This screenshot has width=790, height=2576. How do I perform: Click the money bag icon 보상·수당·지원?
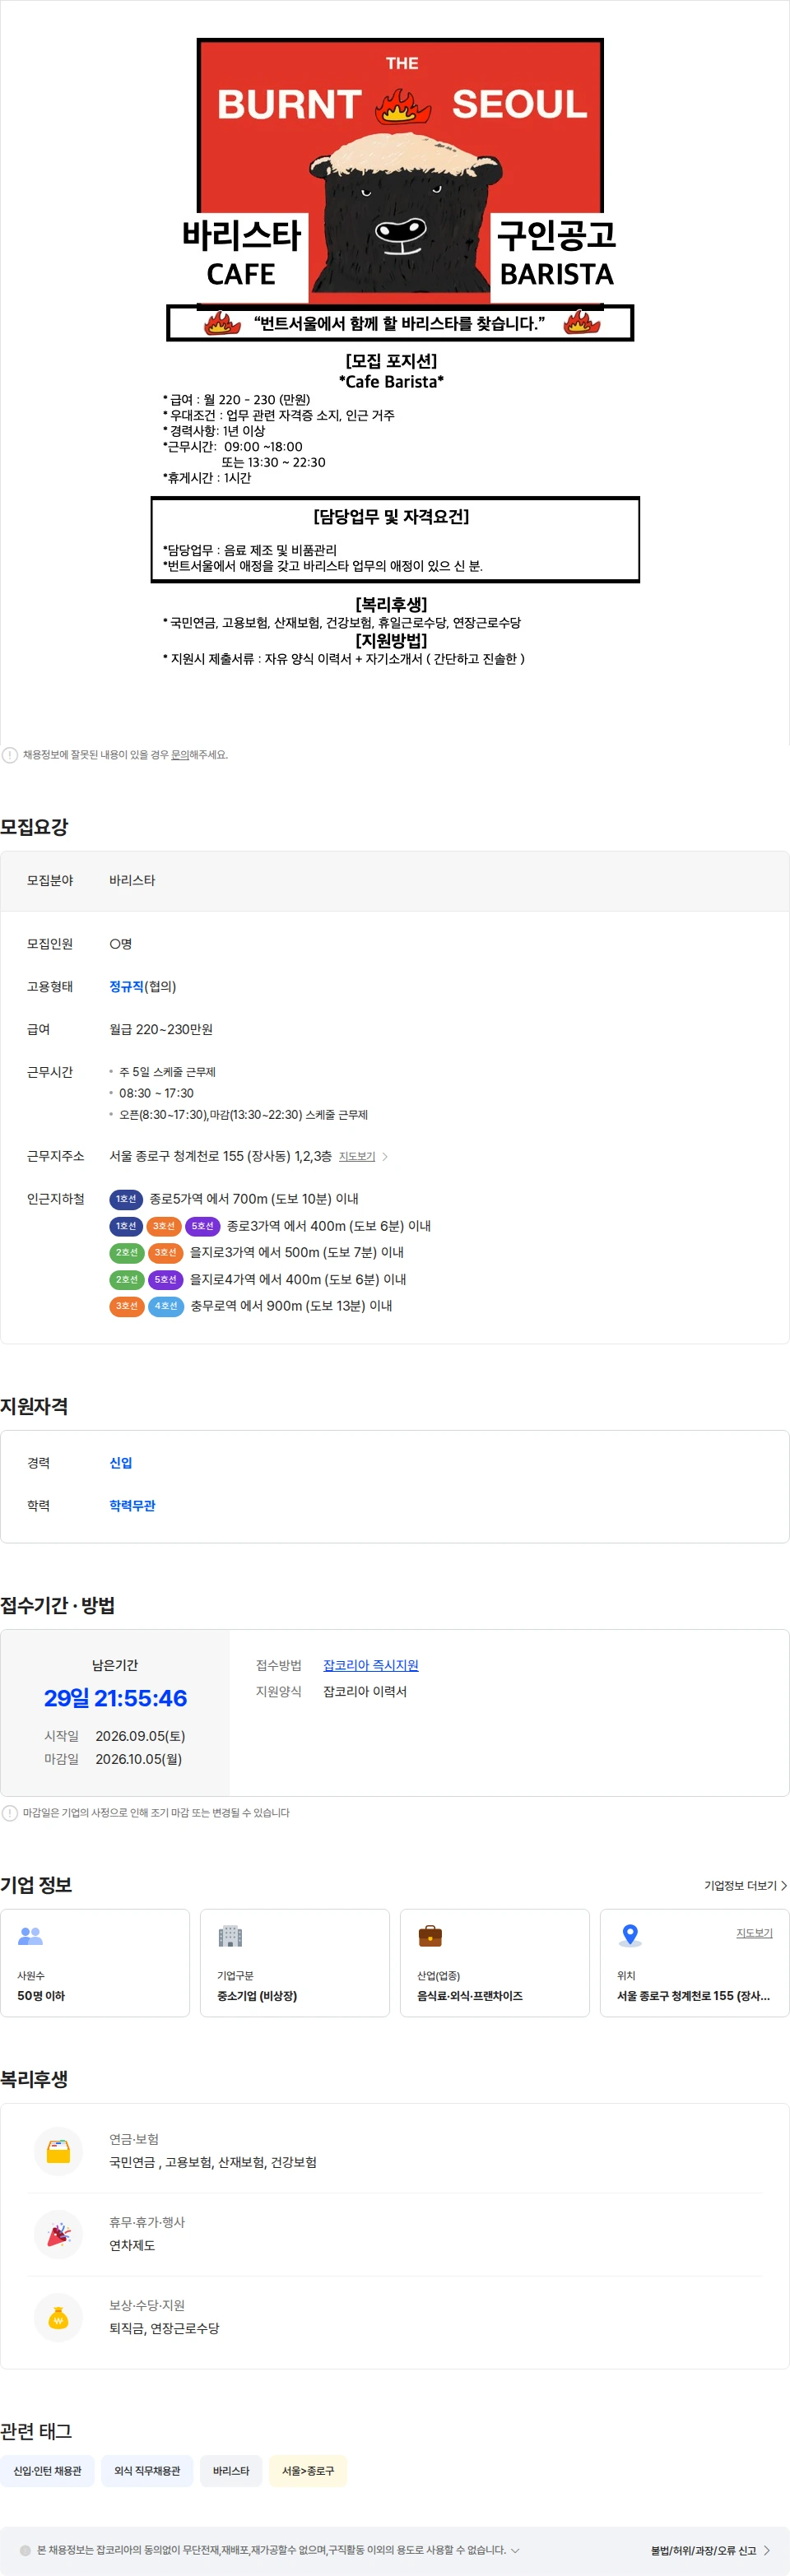pos(59,2317)
